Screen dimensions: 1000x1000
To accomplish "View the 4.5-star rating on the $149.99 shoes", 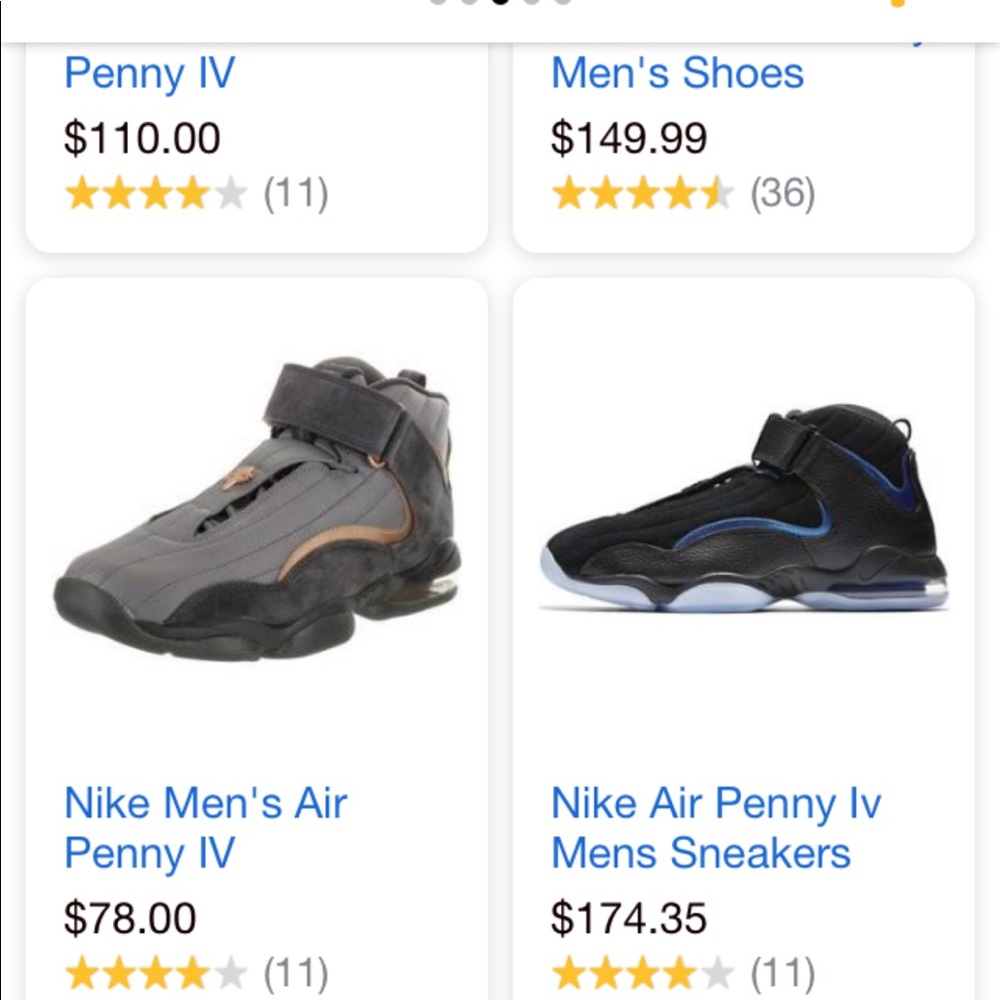I will 643,193.
